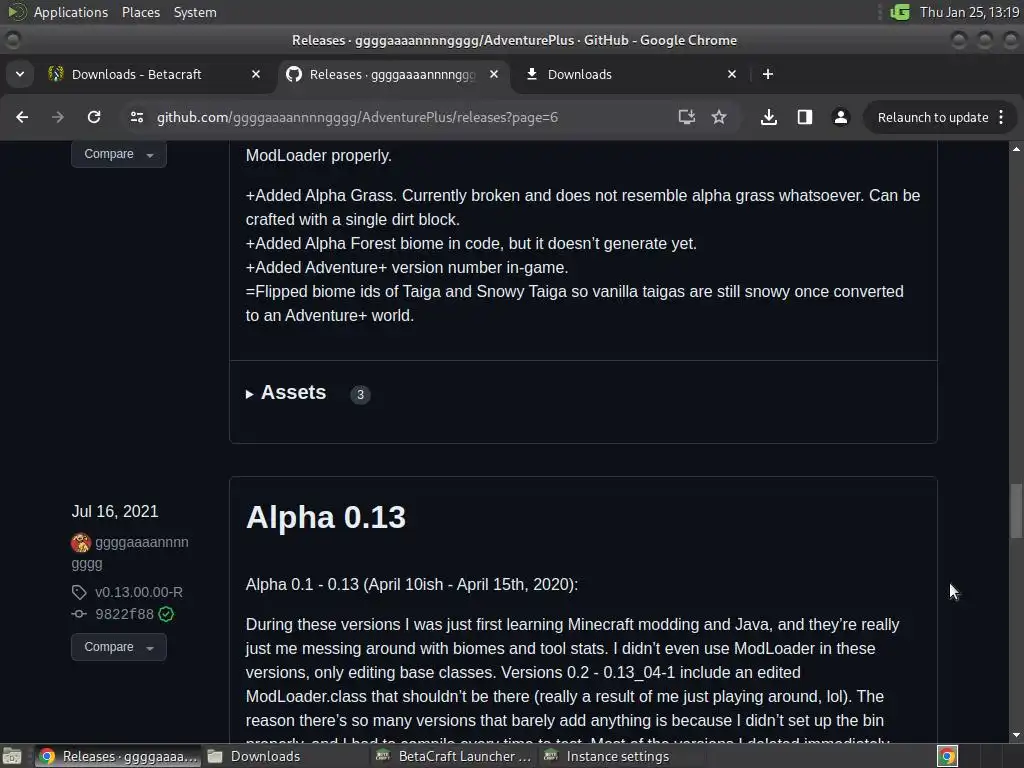Click the verified check icon by commit
Viewport: 1024px width, 768px height.
click(x=166, y=614)
